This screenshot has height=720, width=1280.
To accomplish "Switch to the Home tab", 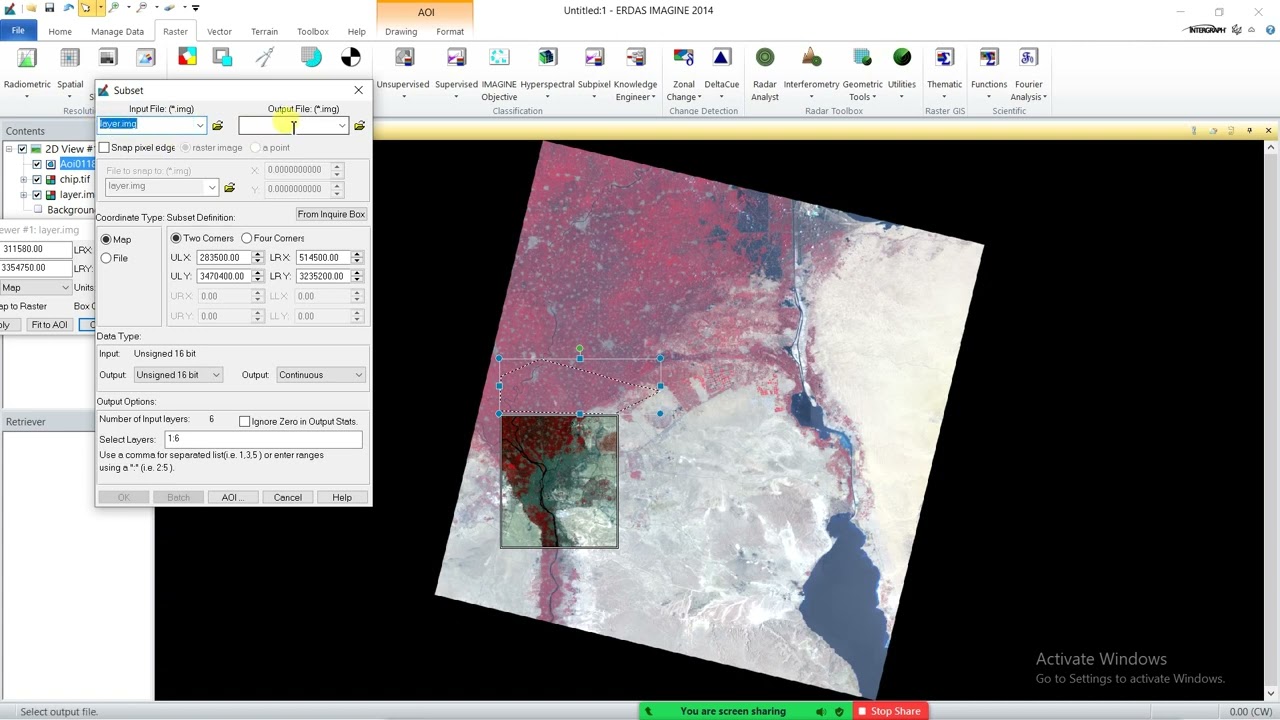I will (60, 32).
